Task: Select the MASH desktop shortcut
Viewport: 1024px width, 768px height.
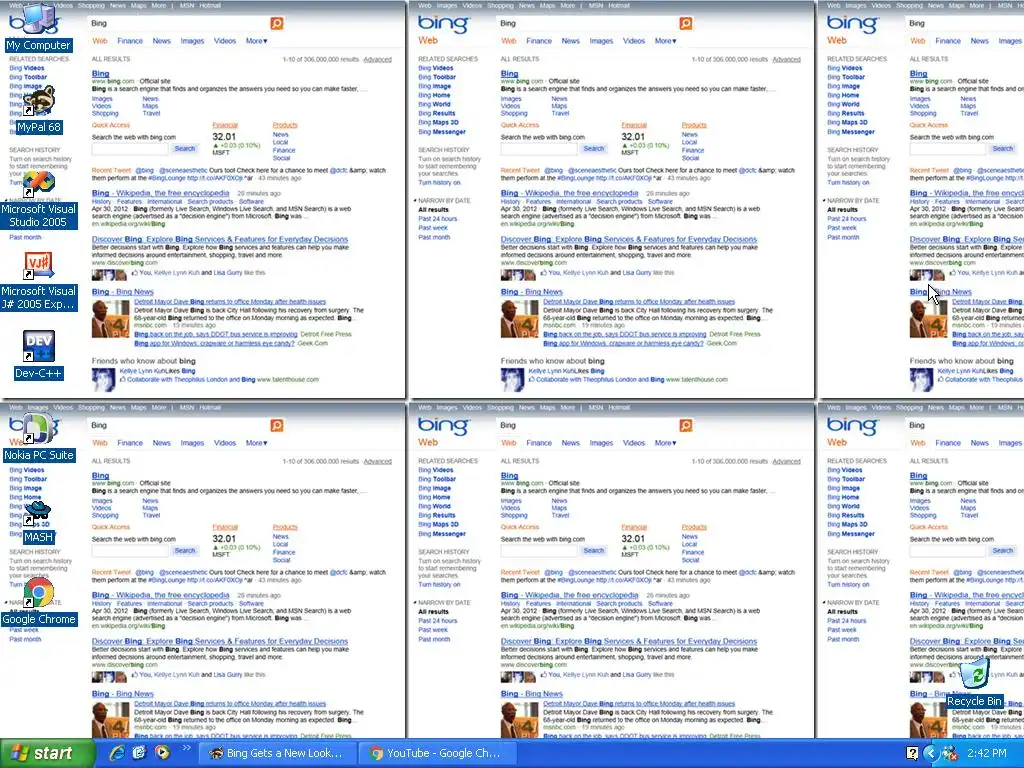Action: (x=39, y=521)
